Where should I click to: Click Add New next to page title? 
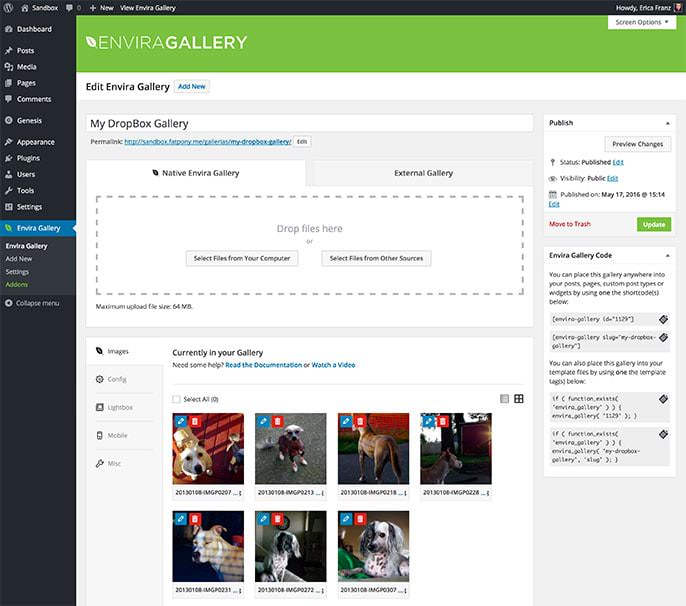point(192,87)
